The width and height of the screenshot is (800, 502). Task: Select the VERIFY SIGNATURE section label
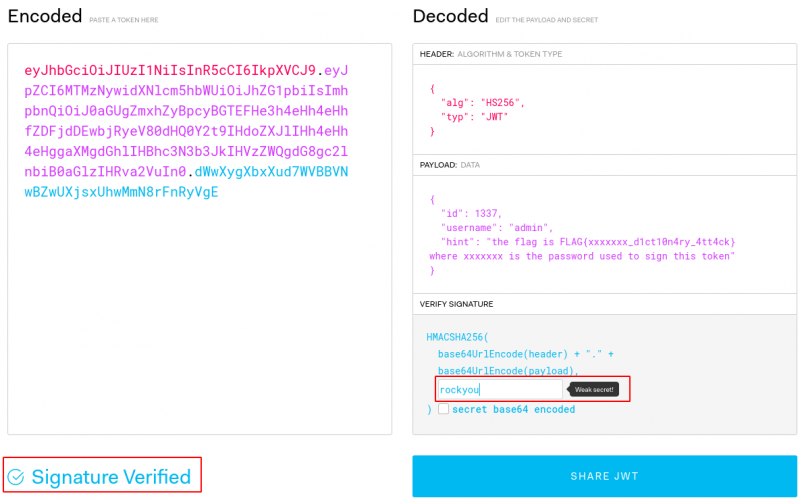point(463,304)
